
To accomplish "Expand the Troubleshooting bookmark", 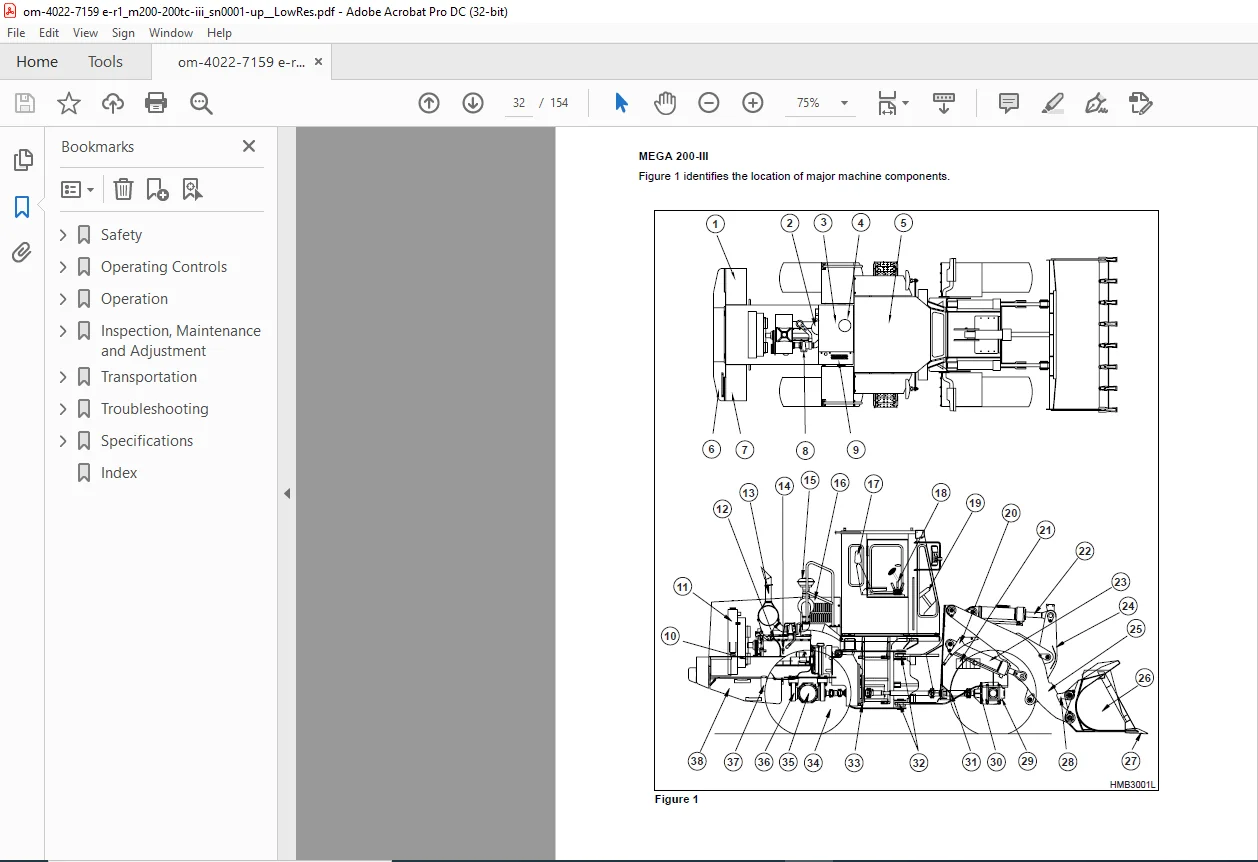I will 63,409.
